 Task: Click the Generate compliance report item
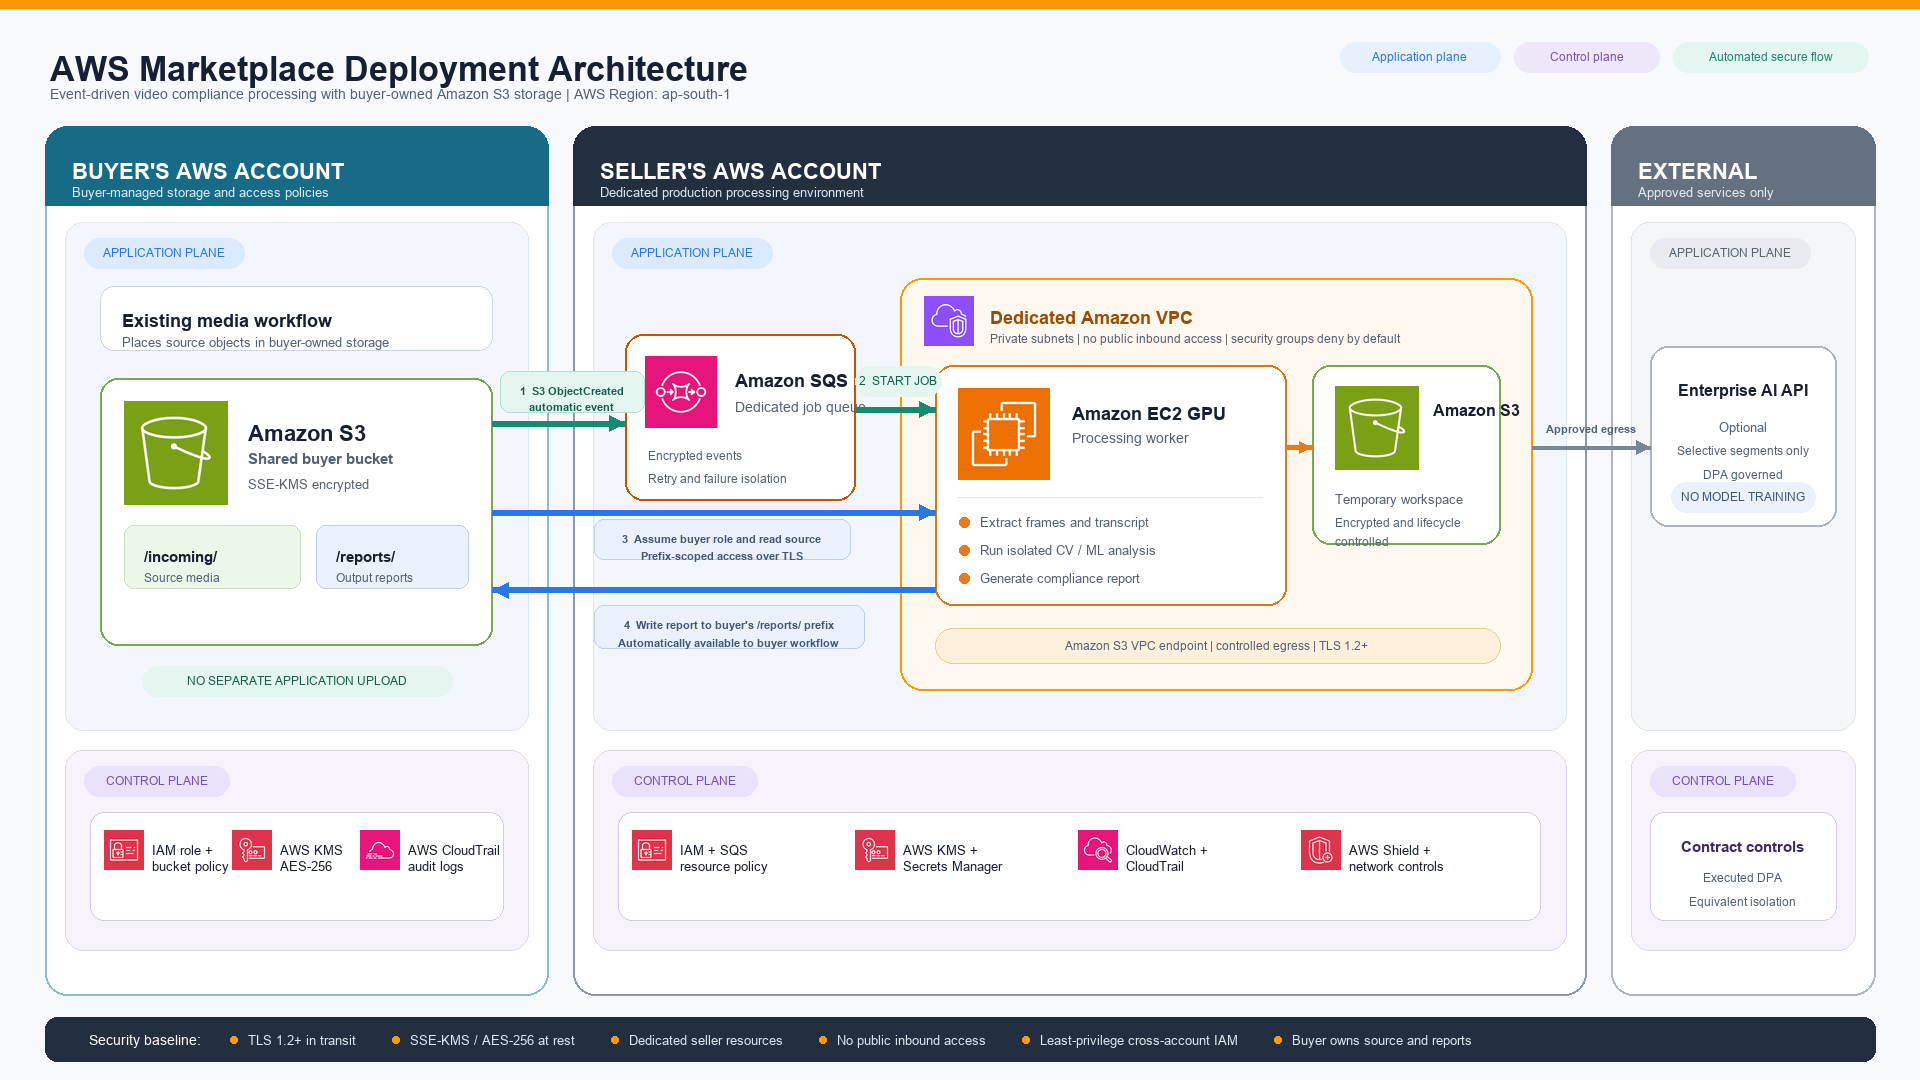click(1059, 578)
